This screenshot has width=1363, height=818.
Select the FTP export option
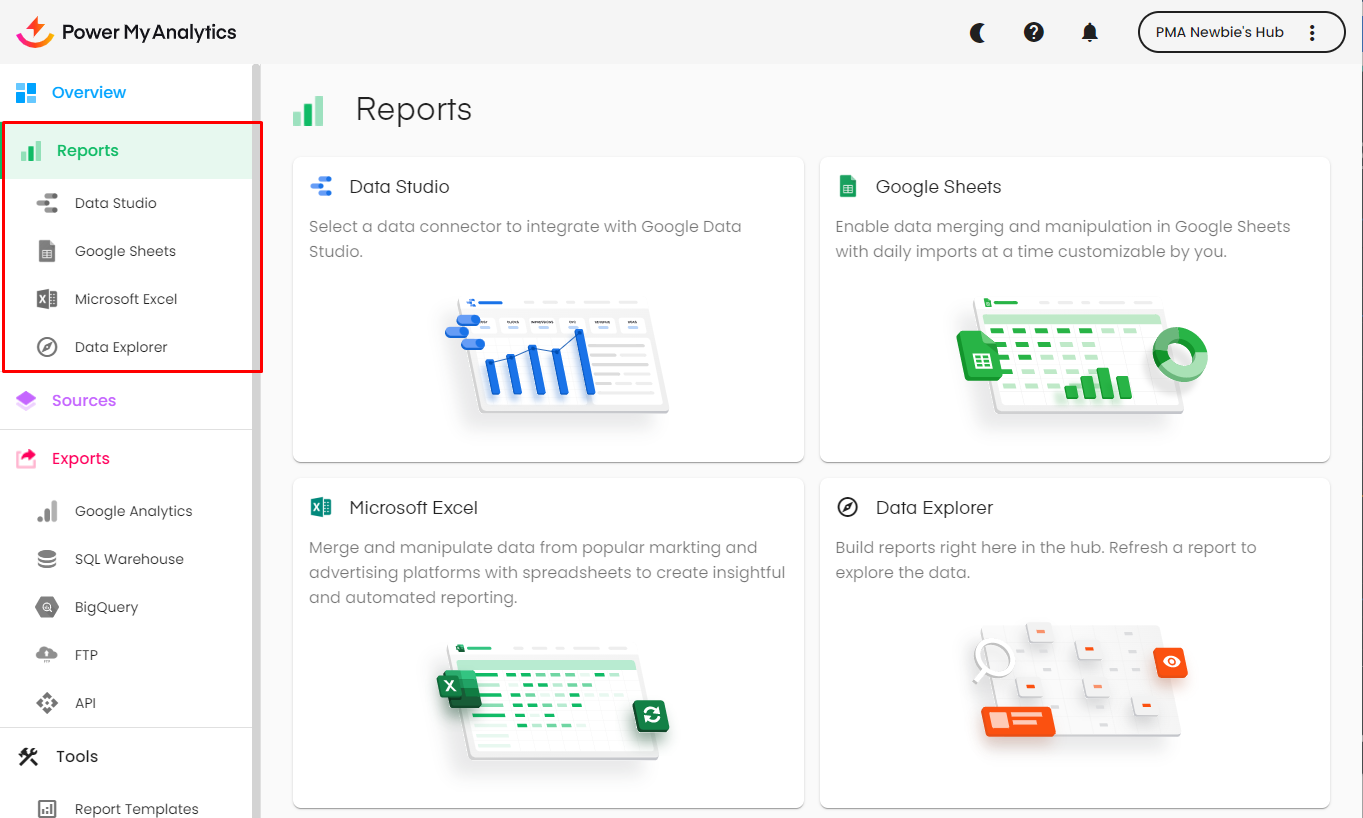86,655
